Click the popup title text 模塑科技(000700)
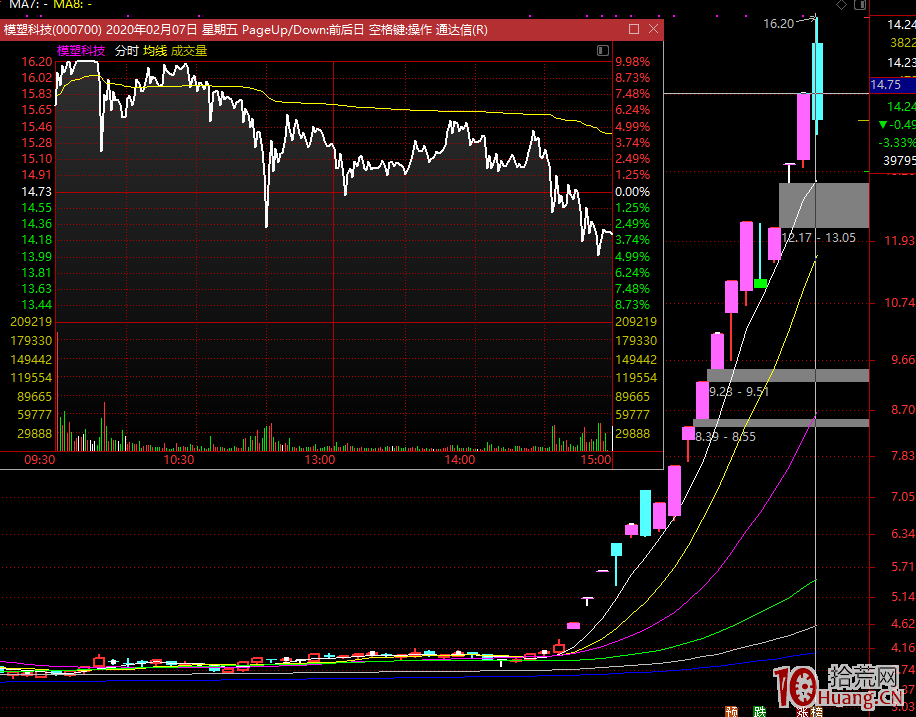The image size is (916, 717). click(53, 30)
